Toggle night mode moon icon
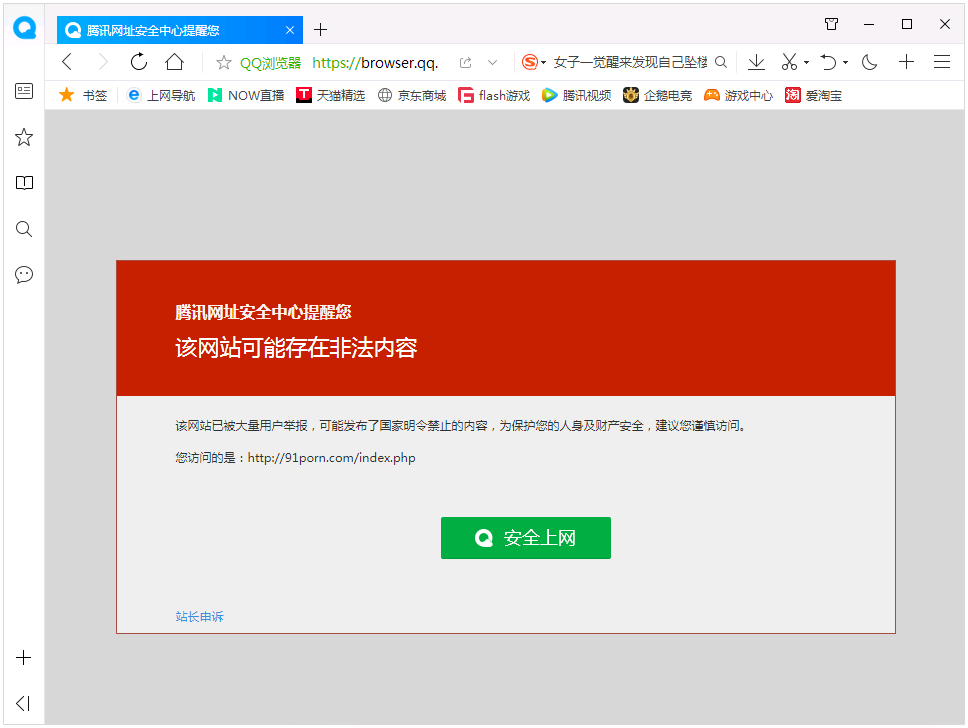Image resolution: width=968 pixels, height=728 pixels. [x=870, y=62]
